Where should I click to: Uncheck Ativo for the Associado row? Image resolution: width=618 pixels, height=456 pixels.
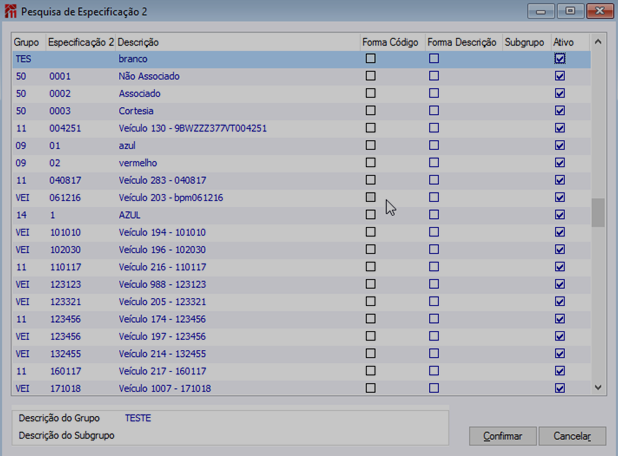(560, 93)
